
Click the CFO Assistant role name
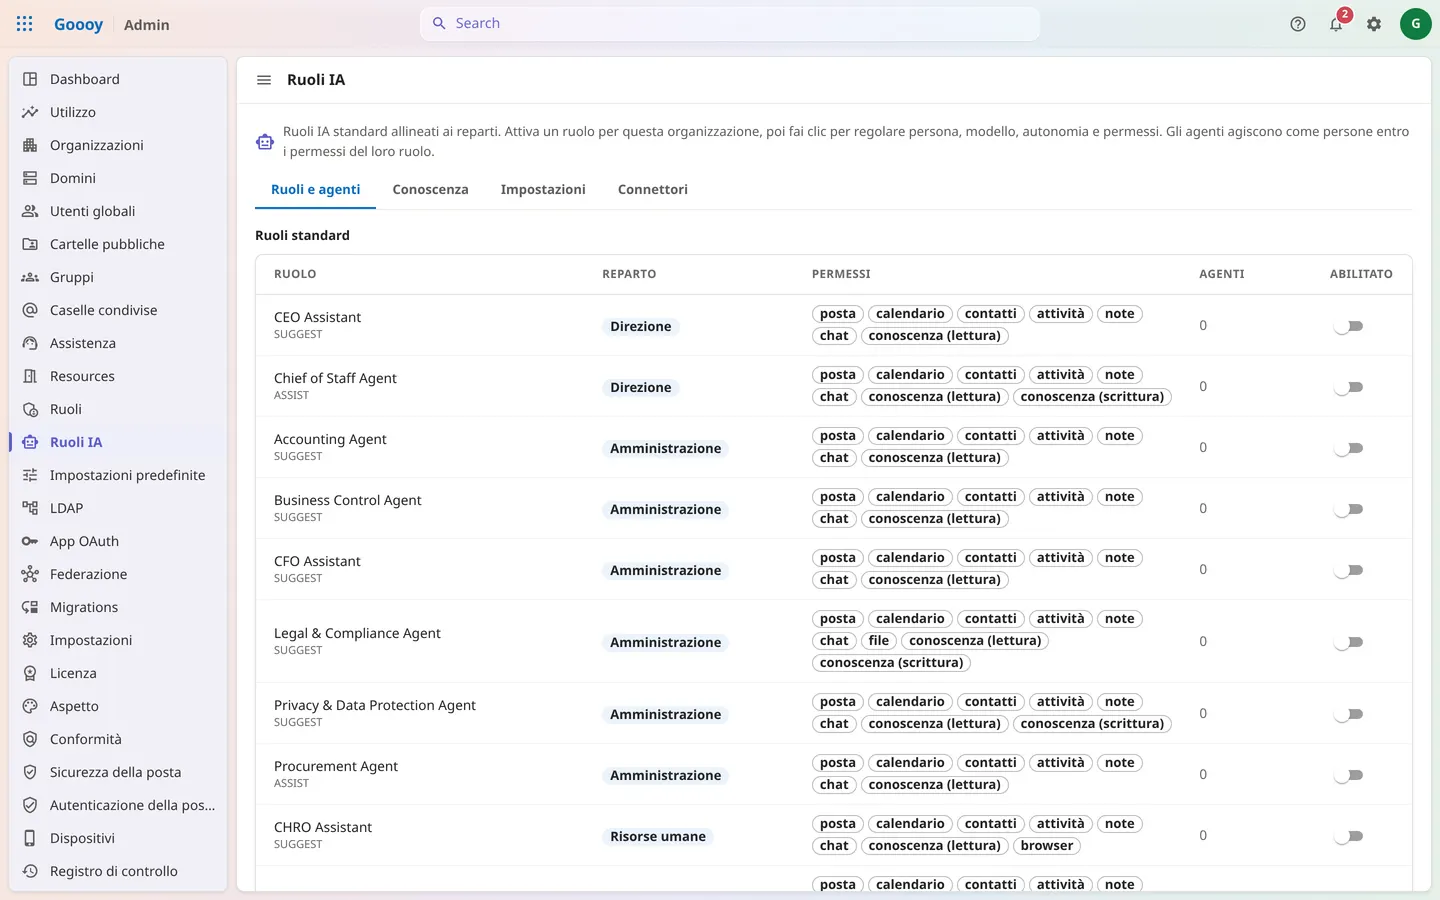[x=317, y=561]
